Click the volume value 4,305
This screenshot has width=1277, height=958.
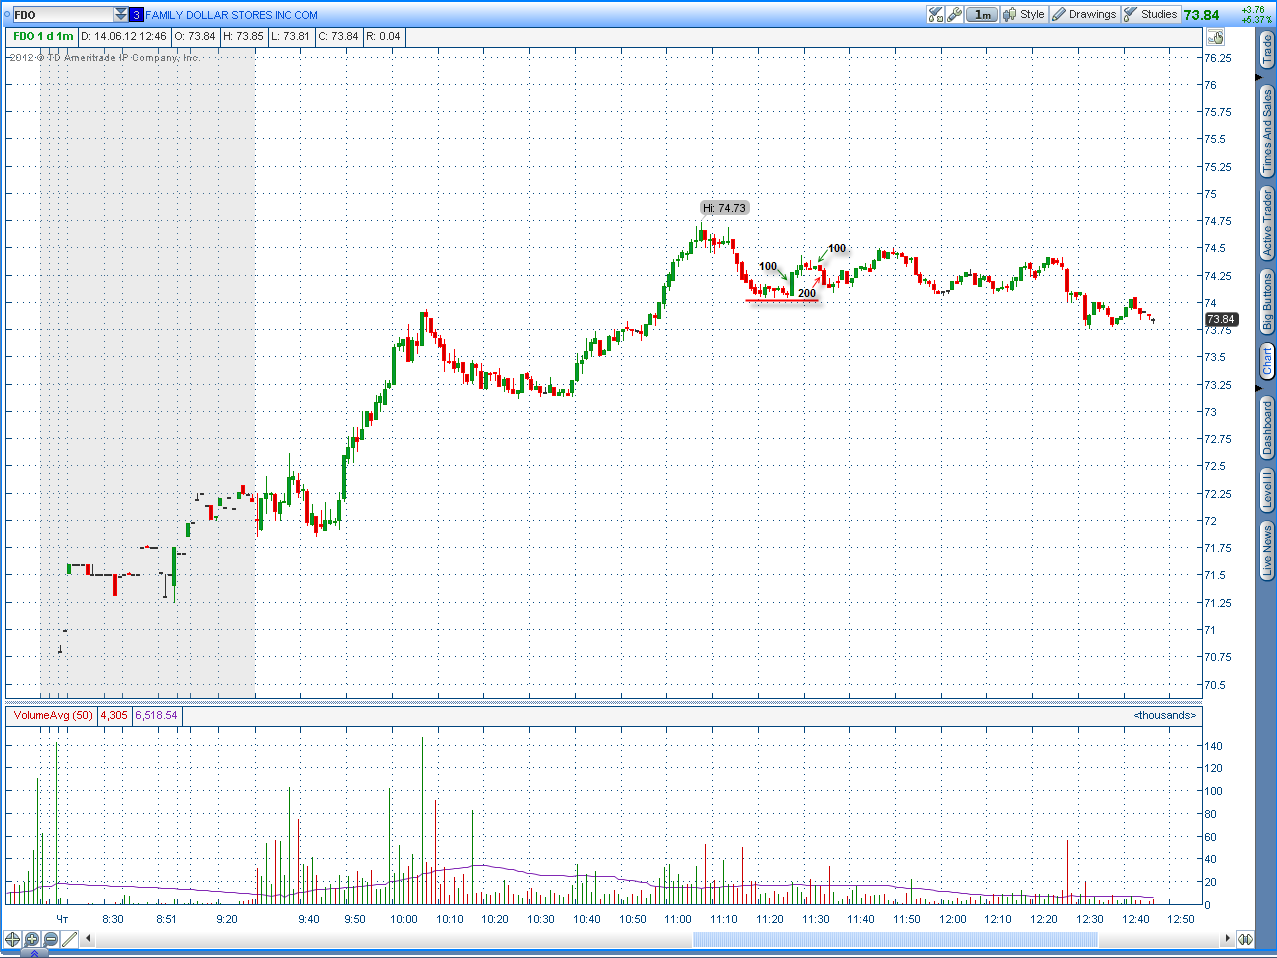click(x=114, y=715)
